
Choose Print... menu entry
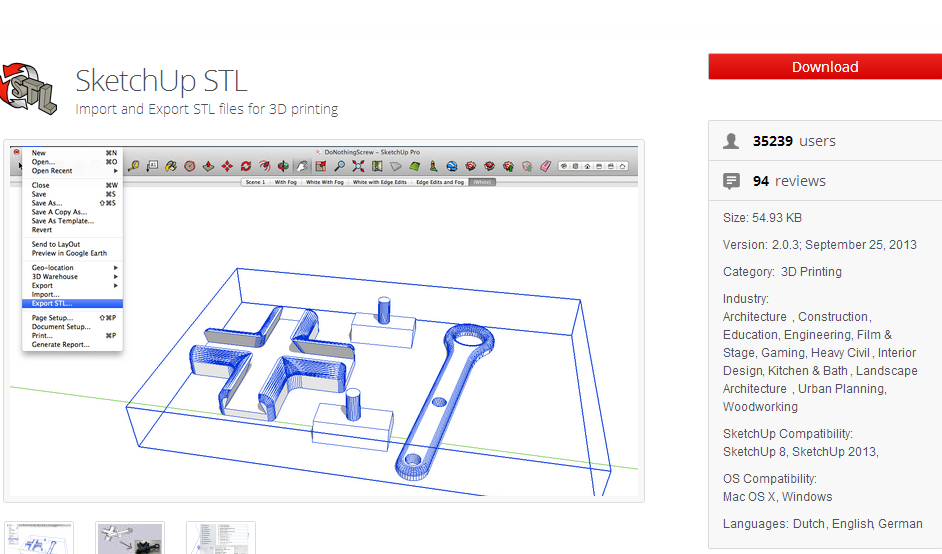[x=72, y=335]
